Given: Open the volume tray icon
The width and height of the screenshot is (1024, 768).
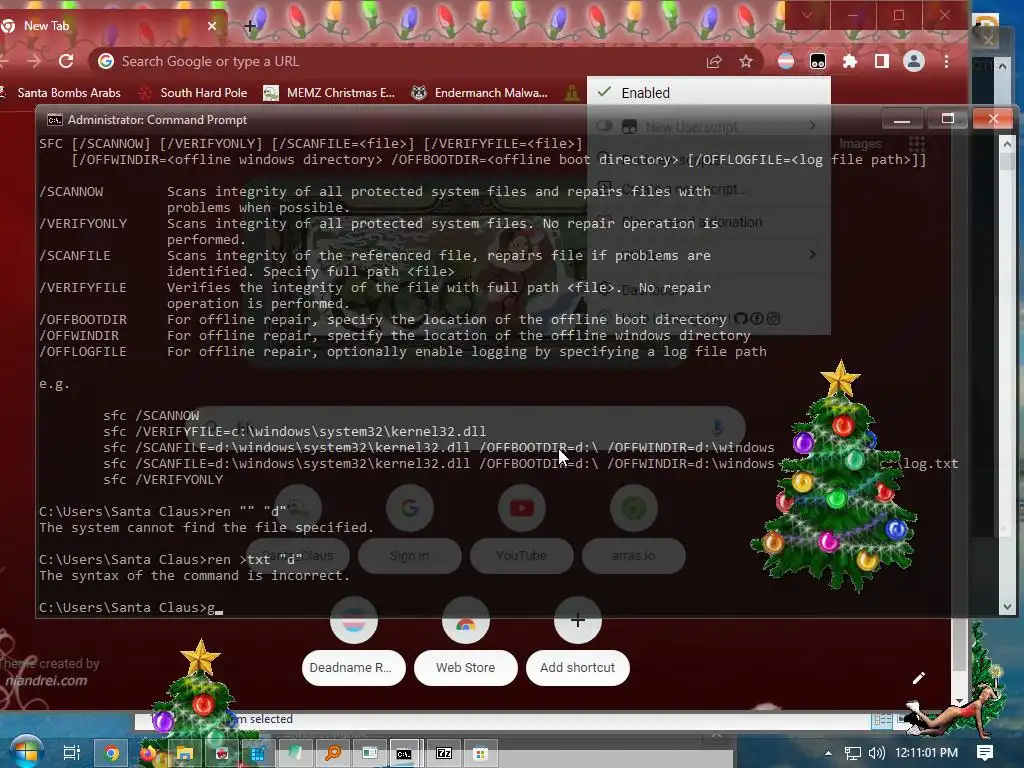Looking at the screenshot, I should point(876,753).
